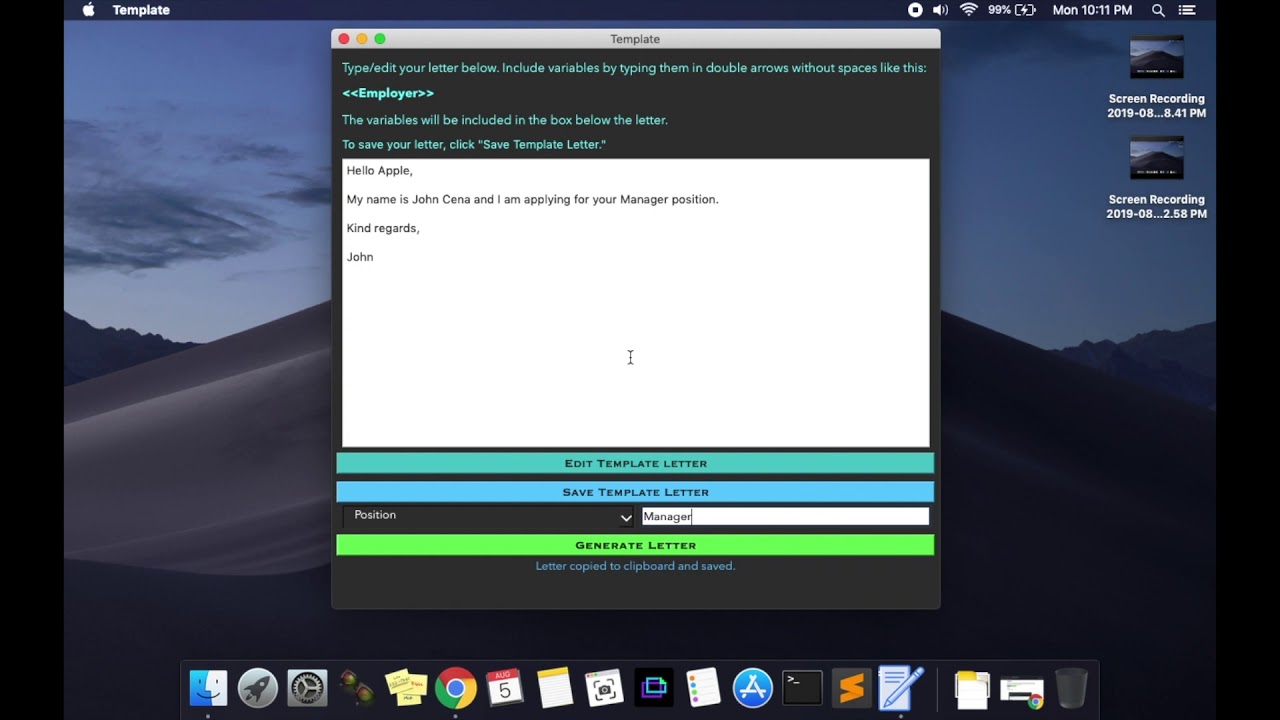Open Screen Recording 2019-08...8.41 PM file
The width and height of the screenshot is (1280, 720).
click(x=1156, y=80)
